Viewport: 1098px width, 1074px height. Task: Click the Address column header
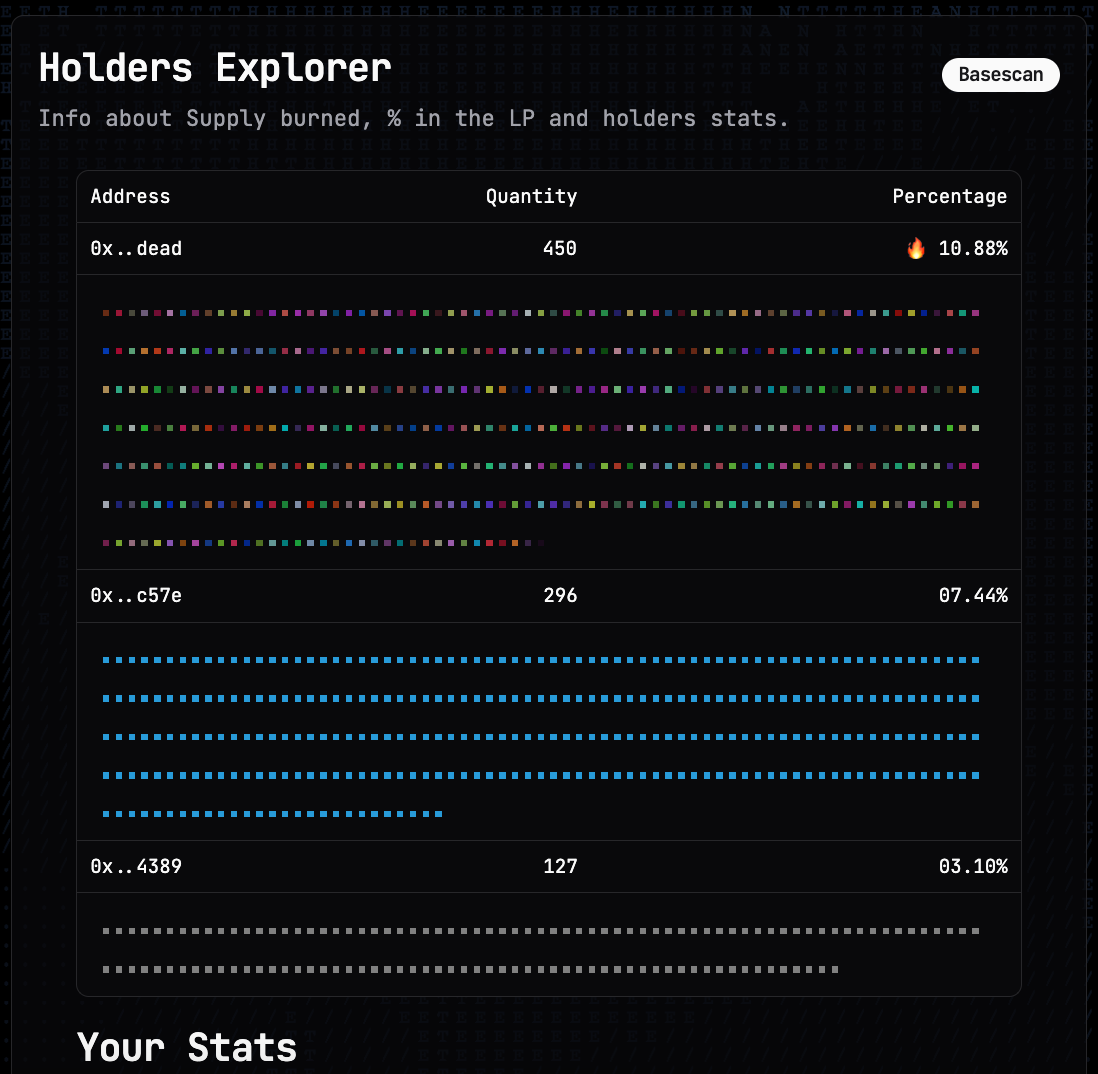[130, 197]
